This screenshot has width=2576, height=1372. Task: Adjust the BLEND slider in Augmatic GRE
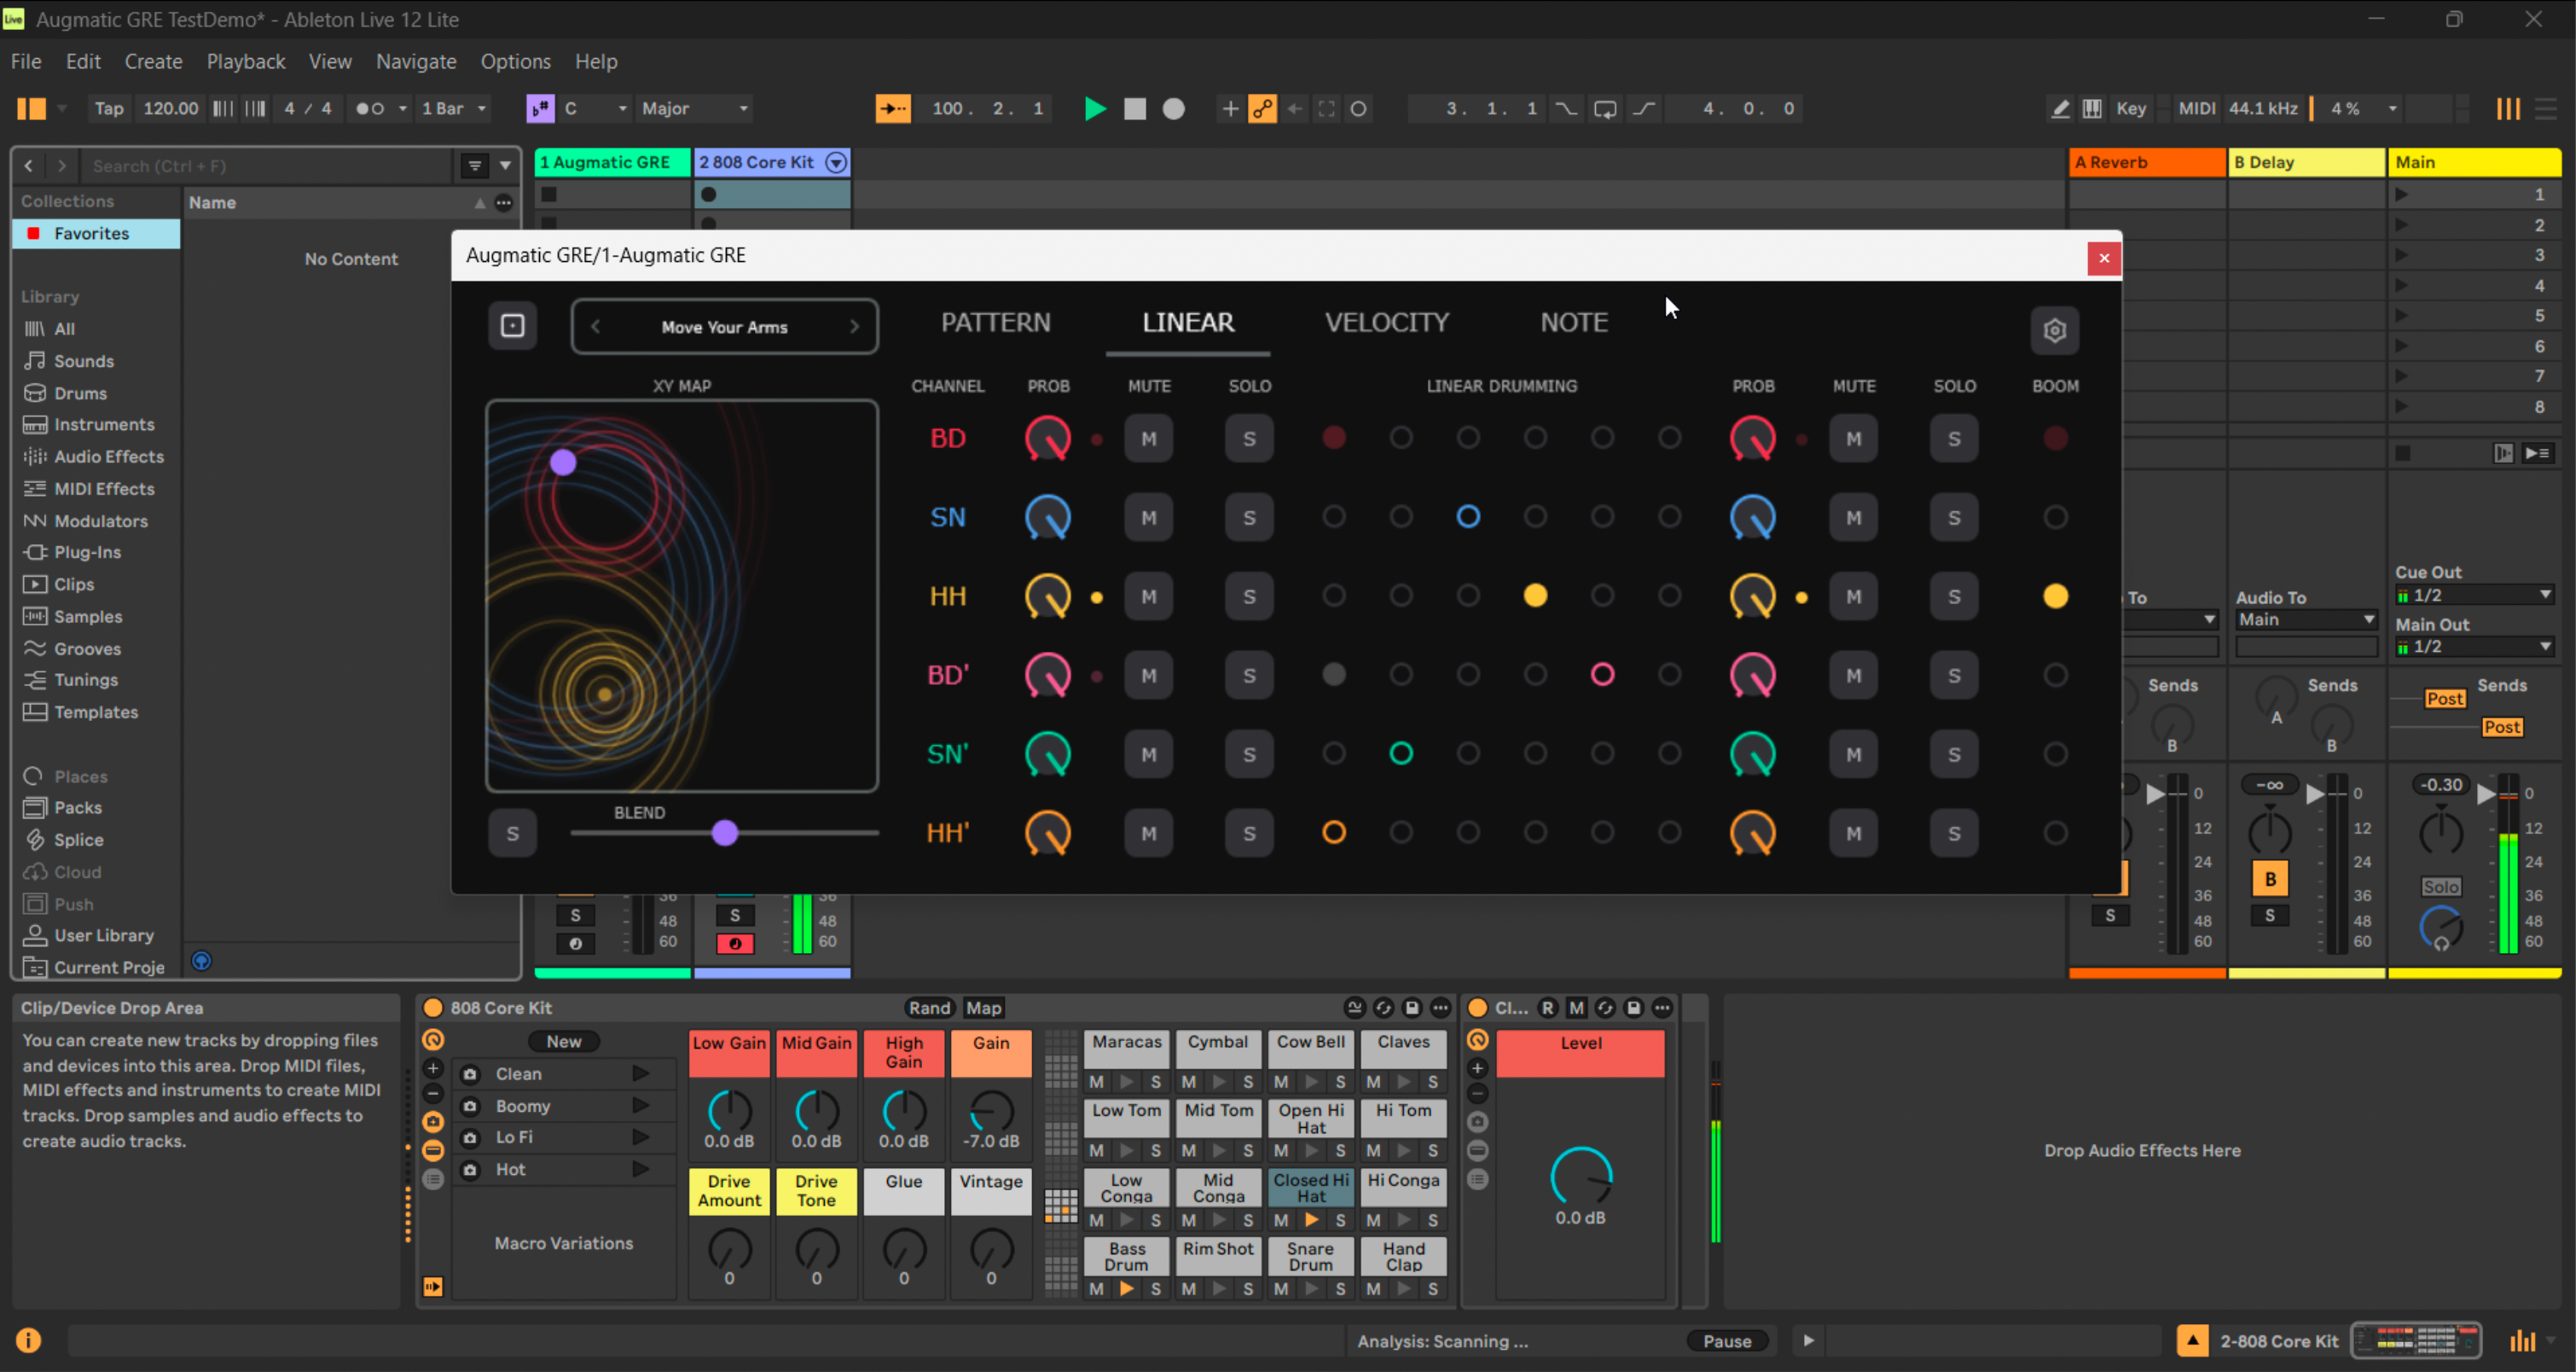point(724,833)
